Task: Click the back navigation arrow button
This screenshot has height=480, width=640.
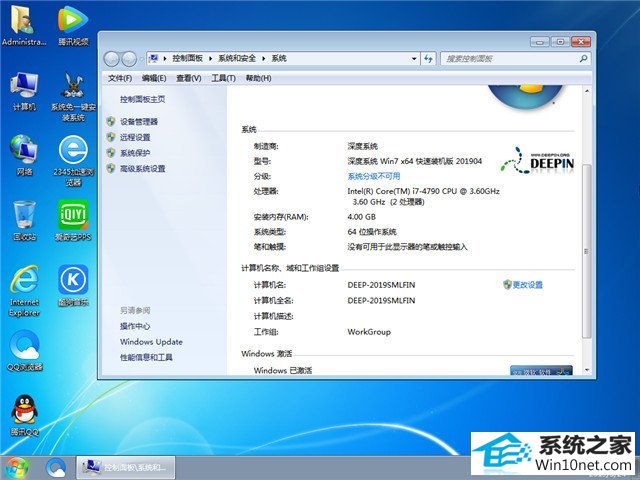Action: [113, 59]
